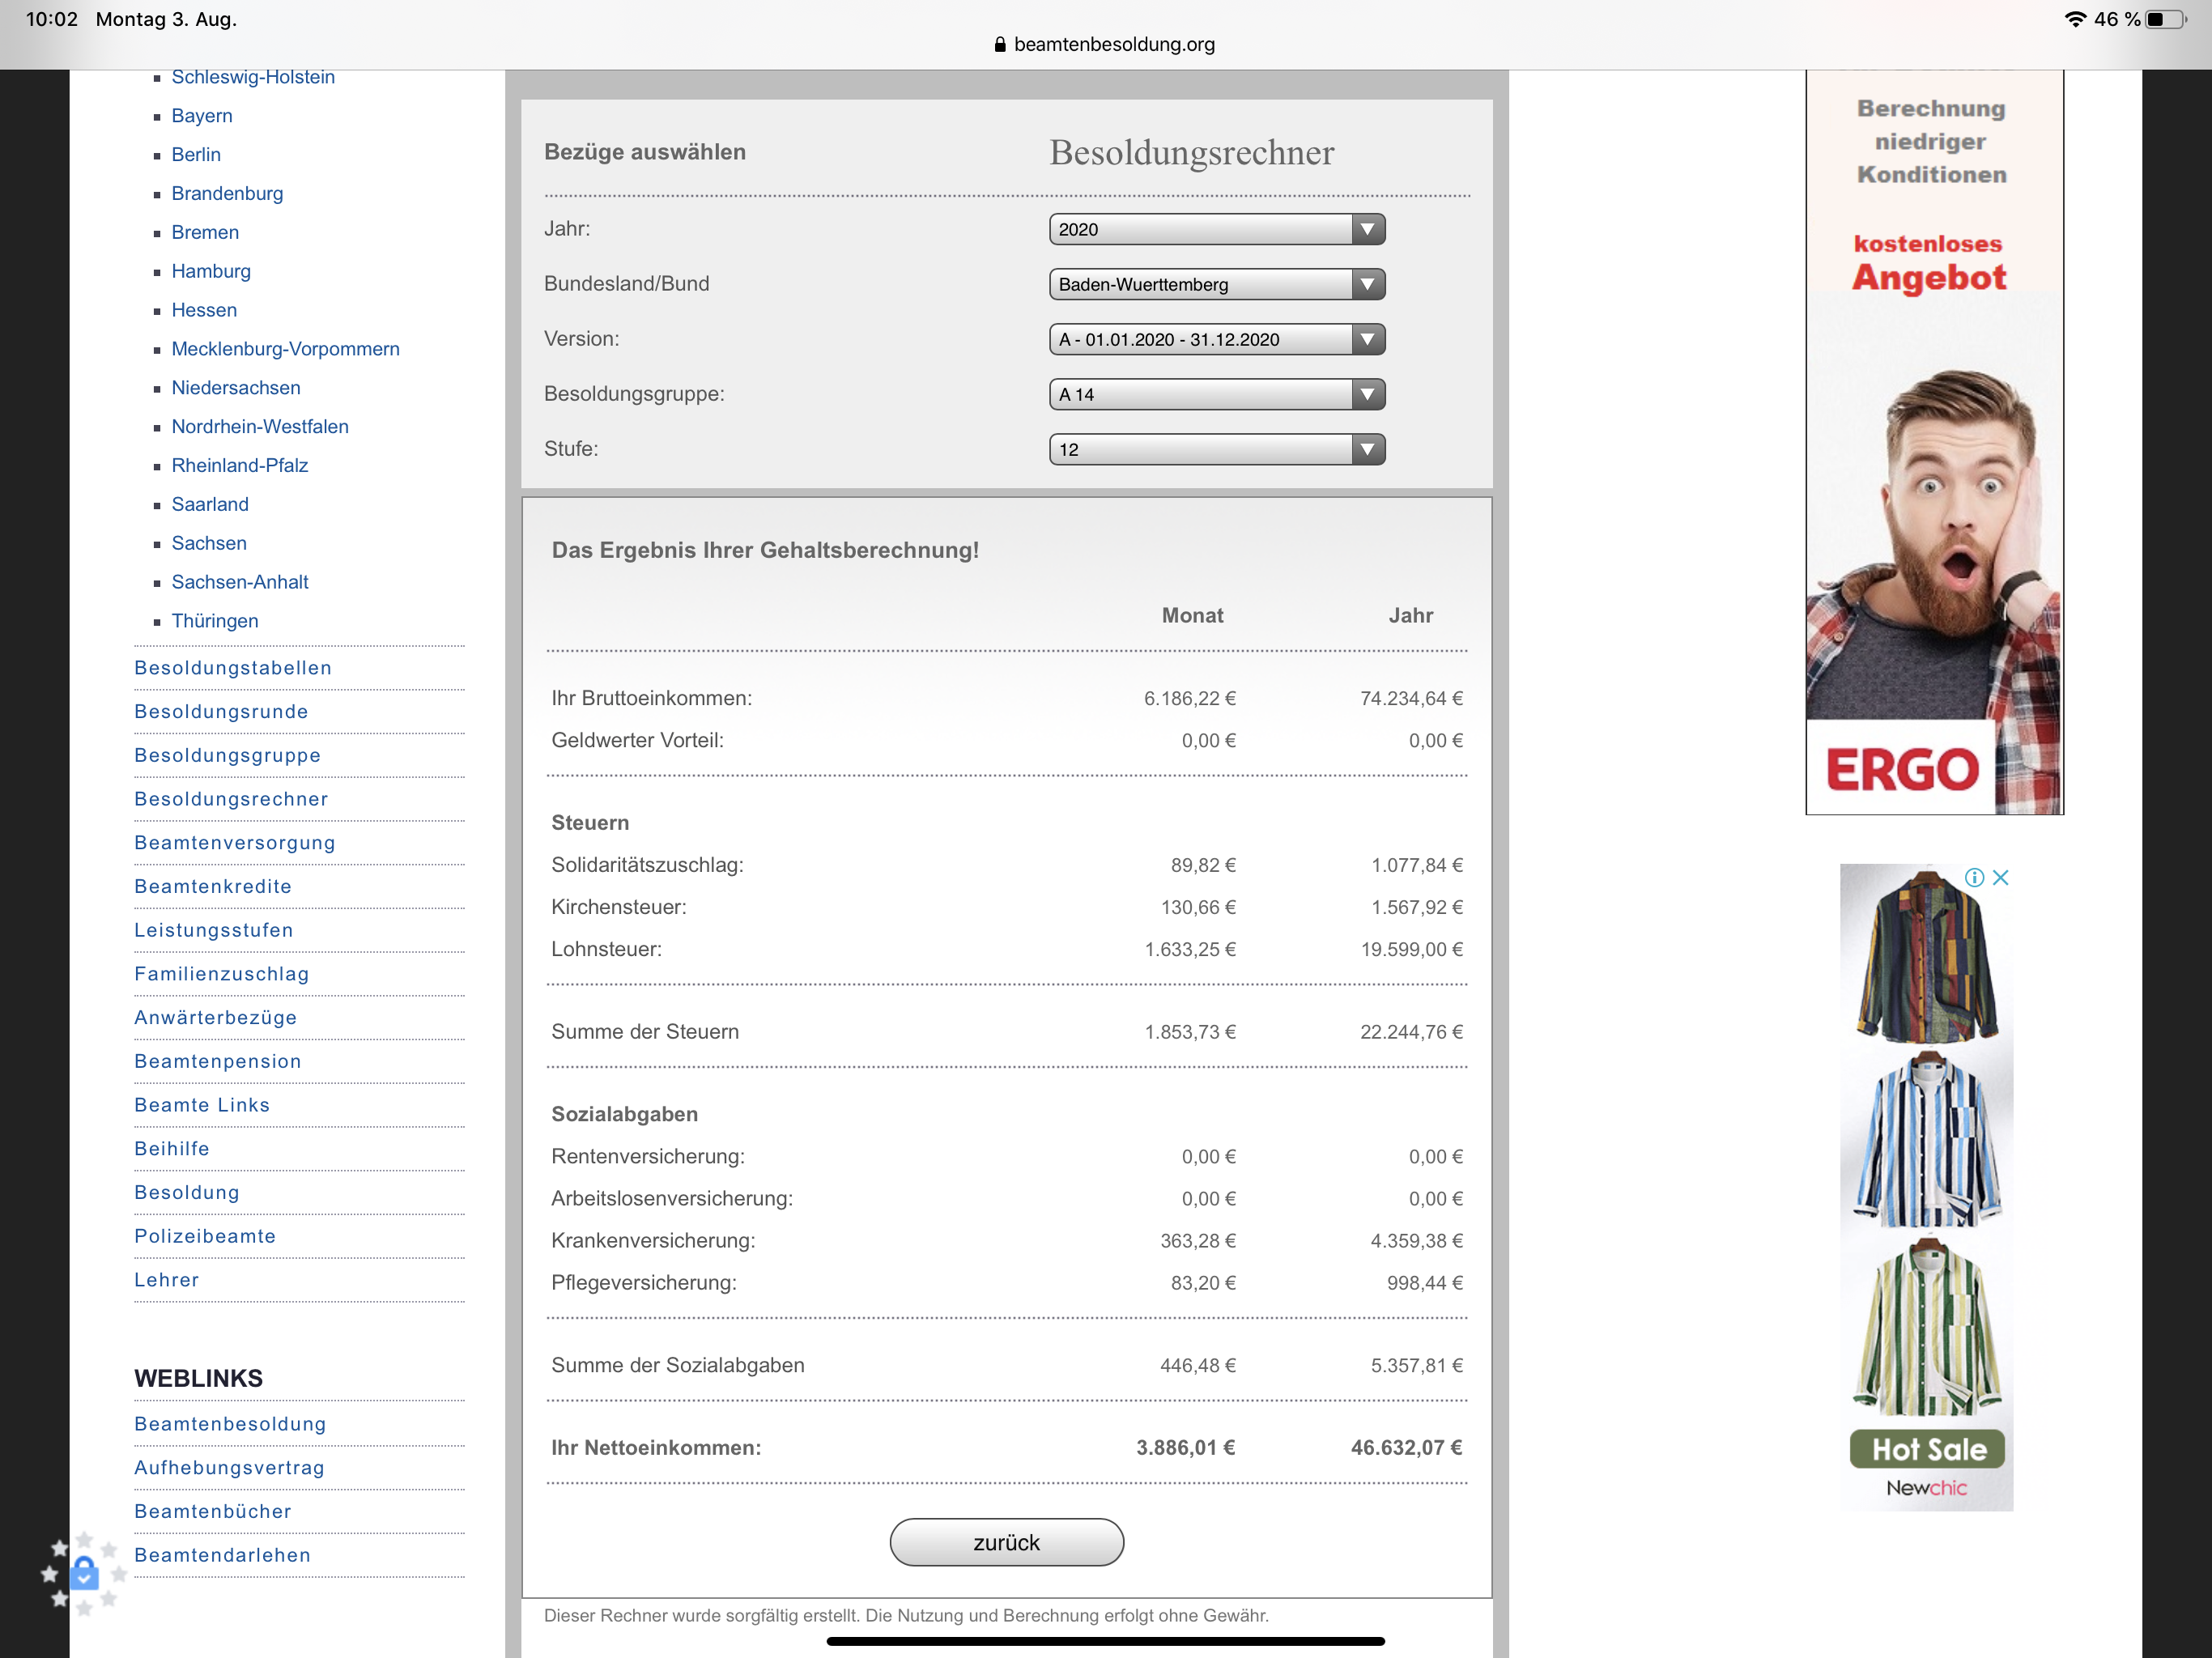Open the Nordrhein-Westfalen link
Viewport: 2212px width, 1658px height.
coord(260,427)
